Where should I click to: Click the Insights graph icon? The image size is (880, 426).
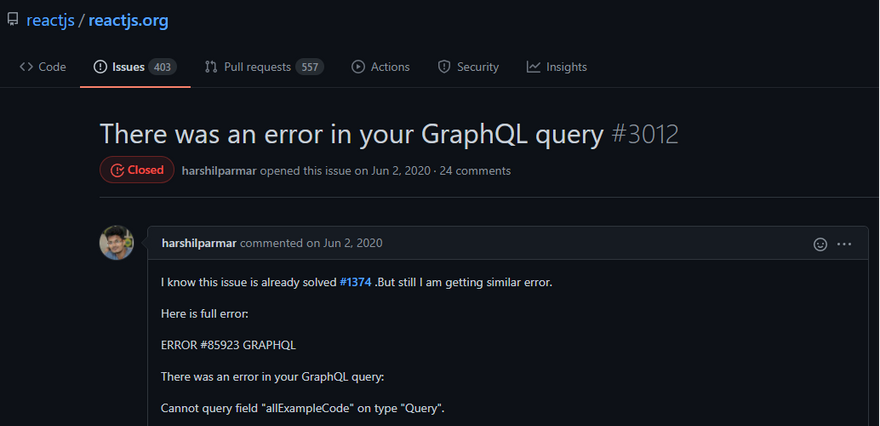click(x=533, y=67)
